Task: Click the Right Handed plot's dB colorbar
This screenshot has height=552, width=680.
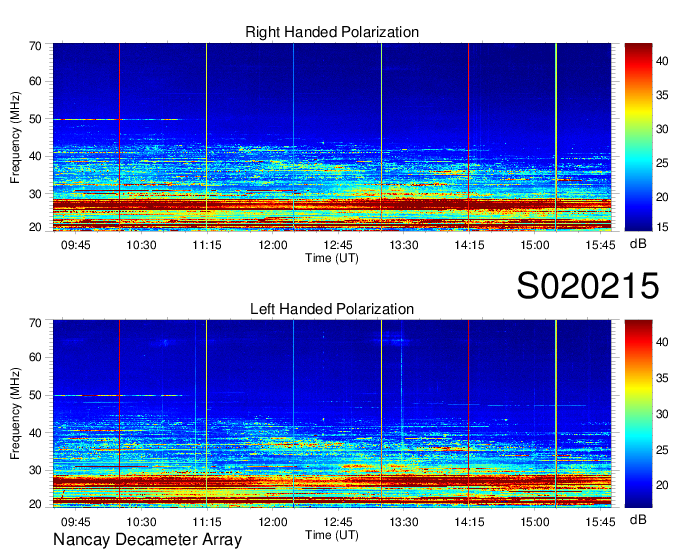Action: coord(638,137)
